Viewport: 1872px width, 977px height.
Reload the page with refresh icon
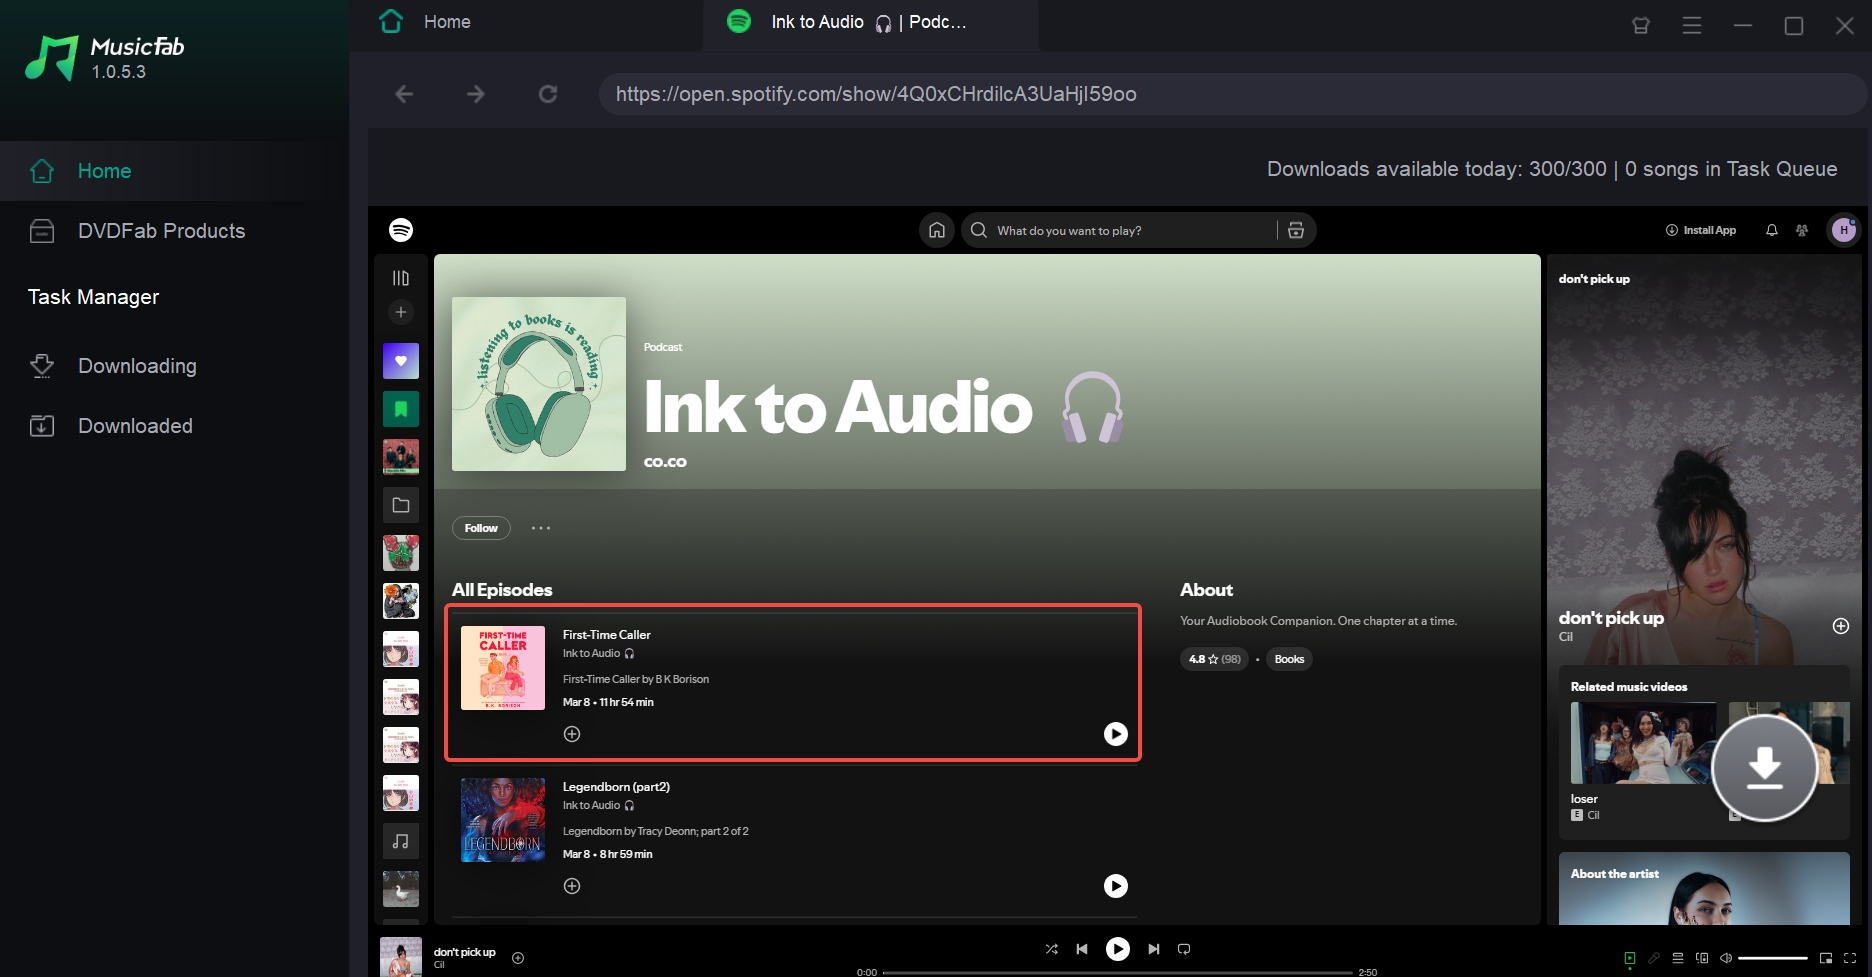coord(548,94)
